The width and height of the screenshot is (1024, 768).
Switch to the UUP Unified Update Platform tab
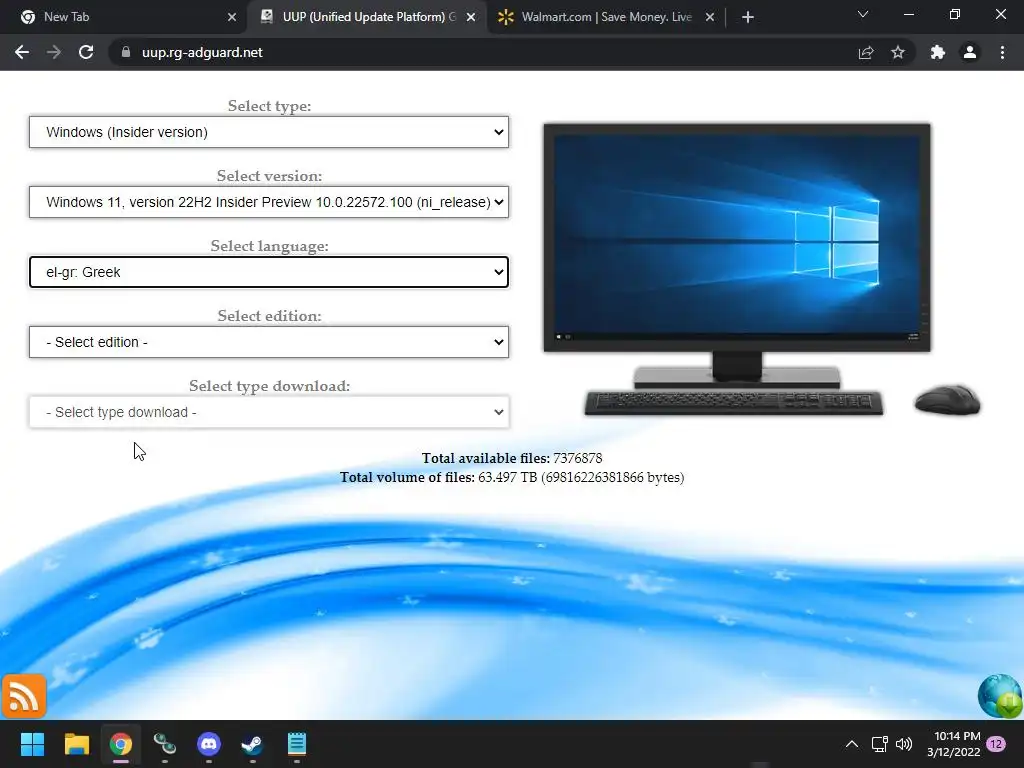click(366, 17)
